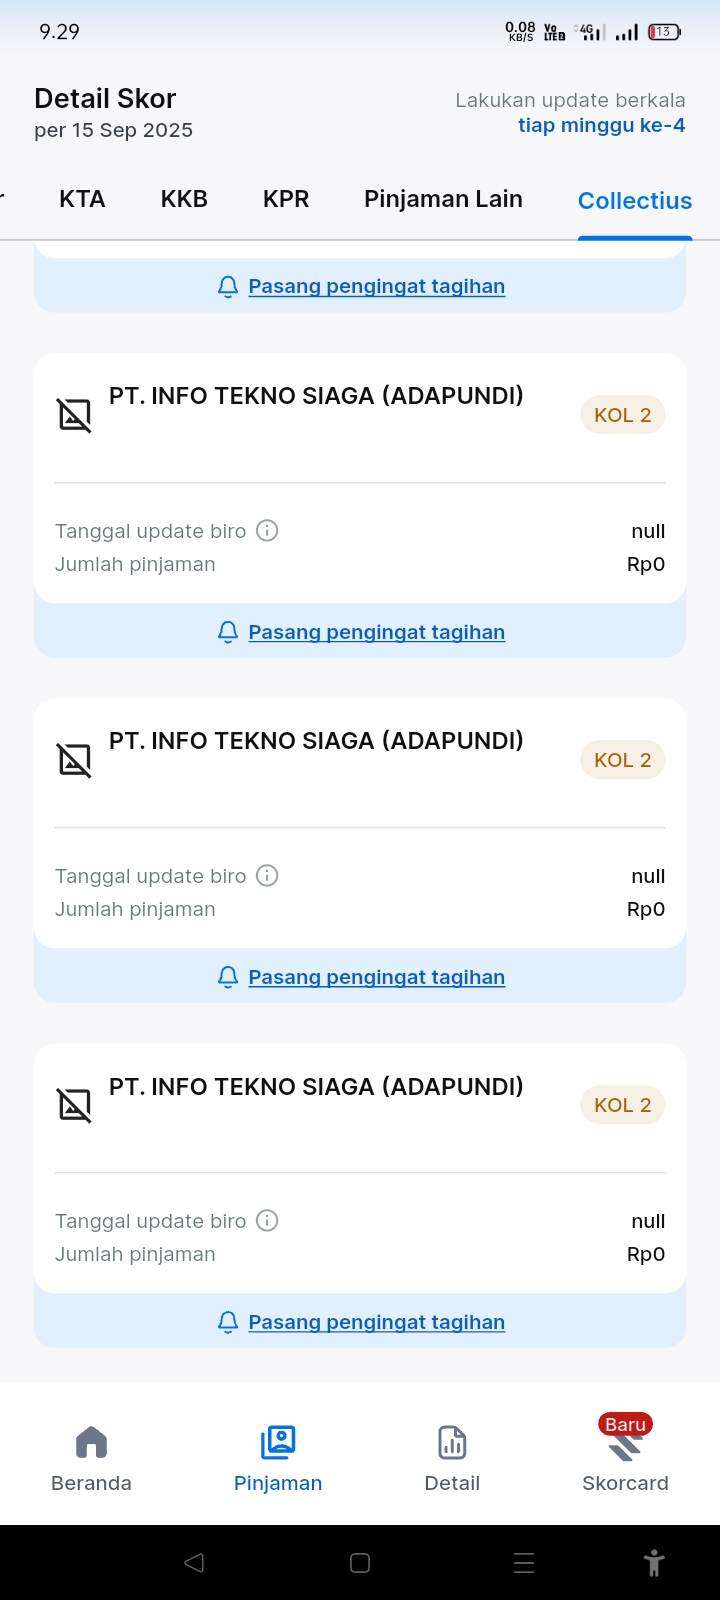720x1600 pixels.
Task: Tap the topmost "Pasang pengingat tagihan" link
Action: click(376, 286)
